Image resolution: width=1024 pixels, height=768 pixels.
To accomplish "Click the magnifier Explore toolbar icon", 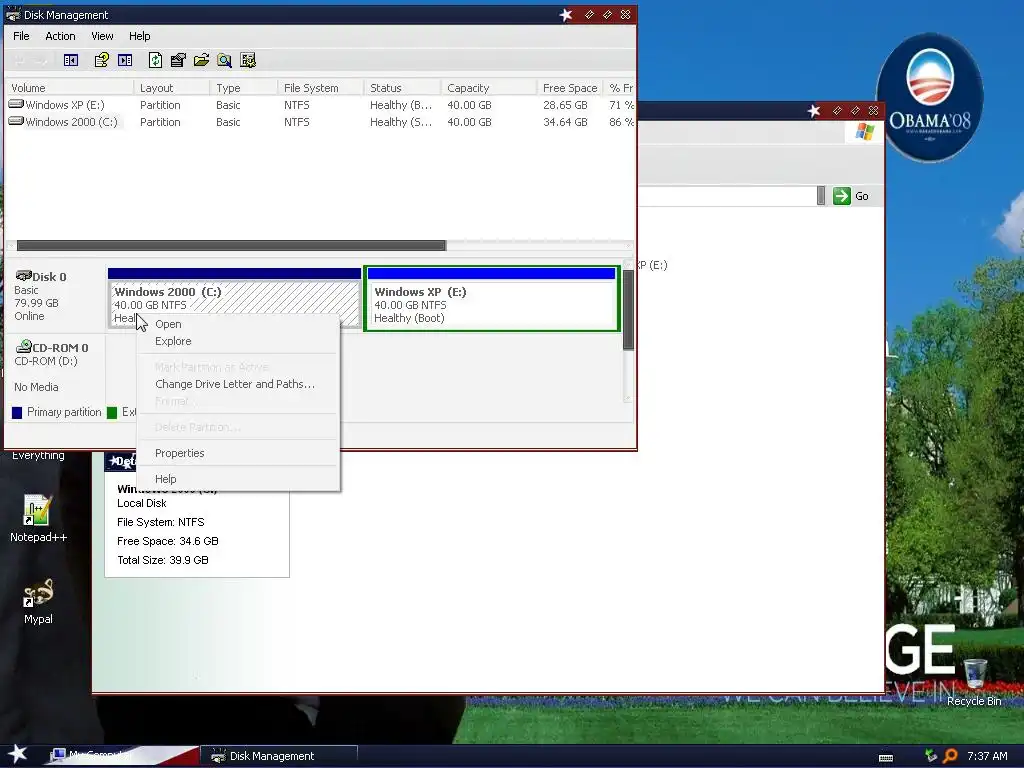I will coord(225,61).
